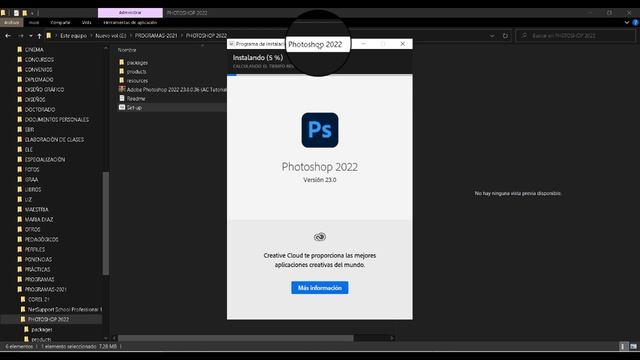Screen dimensions: 640x360
Task: Refresh the current folder view
Action: 505,36
